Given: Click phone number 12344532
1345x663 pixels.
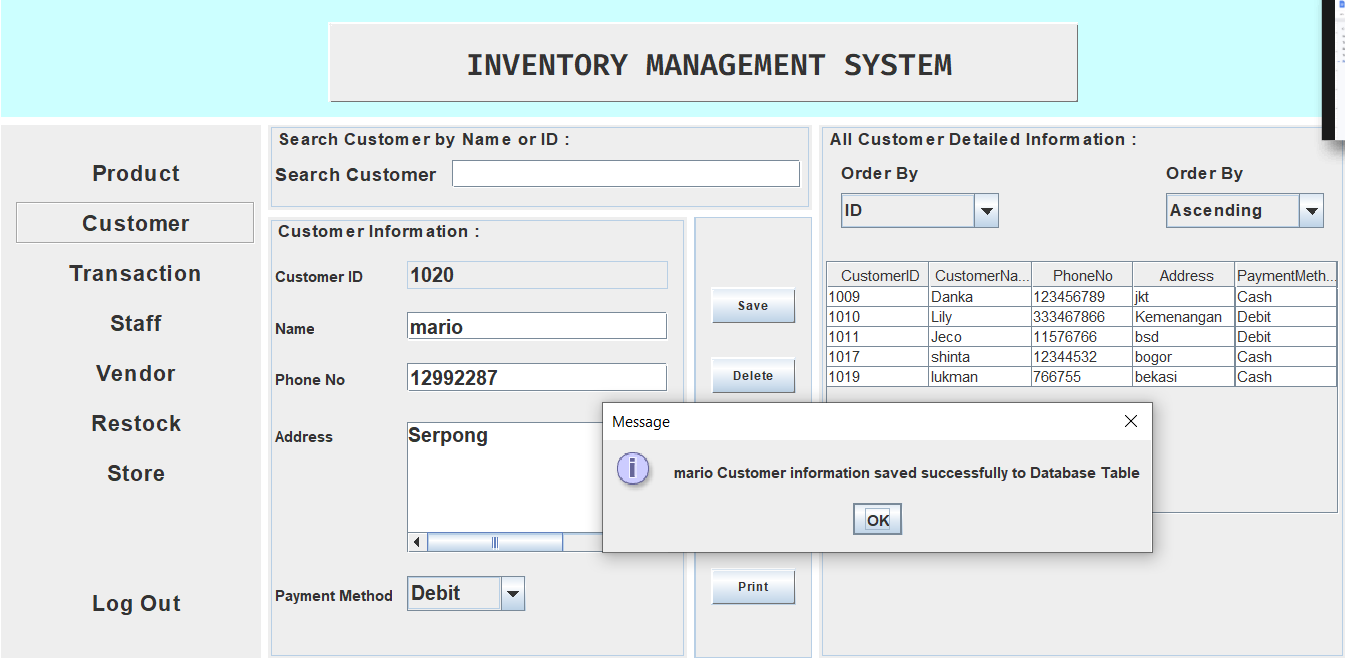Looking at the screenshot, I should (x=1082, y=357).
